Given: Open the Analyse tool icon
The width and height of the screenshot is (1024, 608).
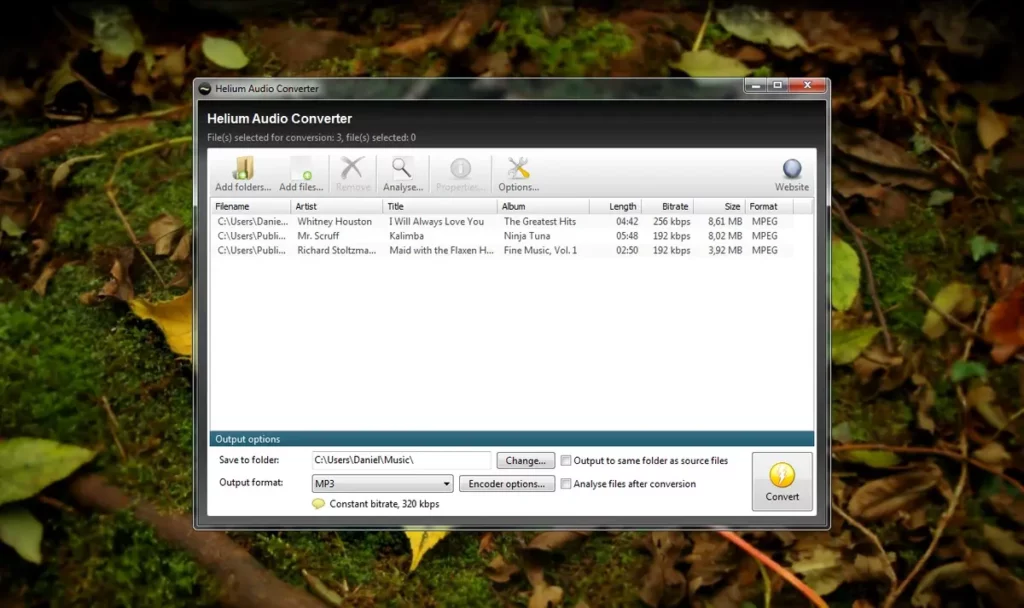Looking at the screenshot, I should pyautogui.click(x=402, y=168).
